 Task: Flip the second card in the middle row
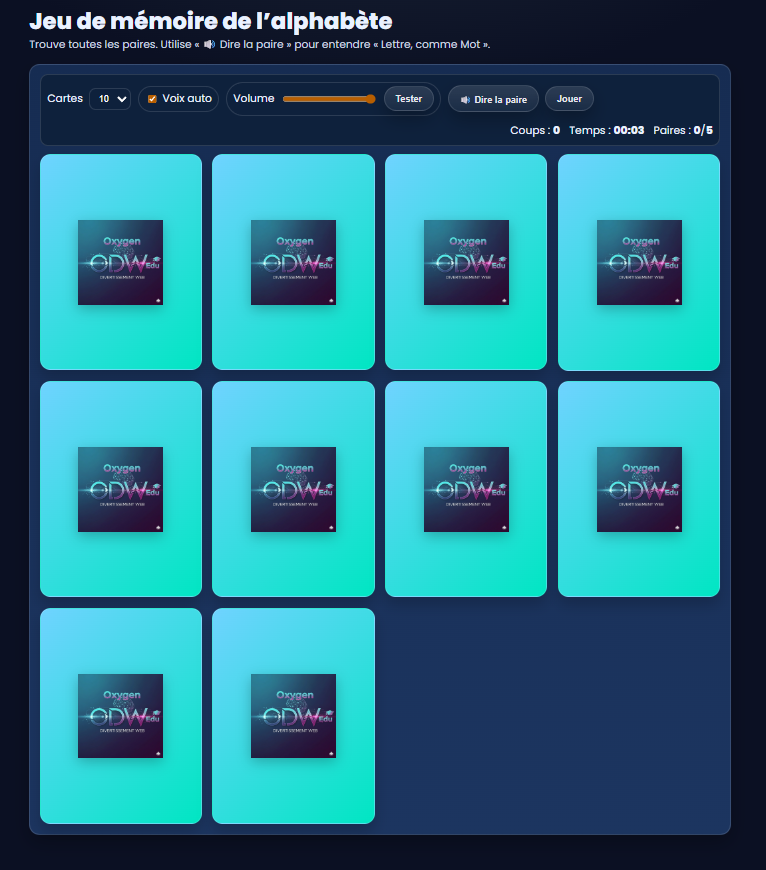(x=293, y=489)
